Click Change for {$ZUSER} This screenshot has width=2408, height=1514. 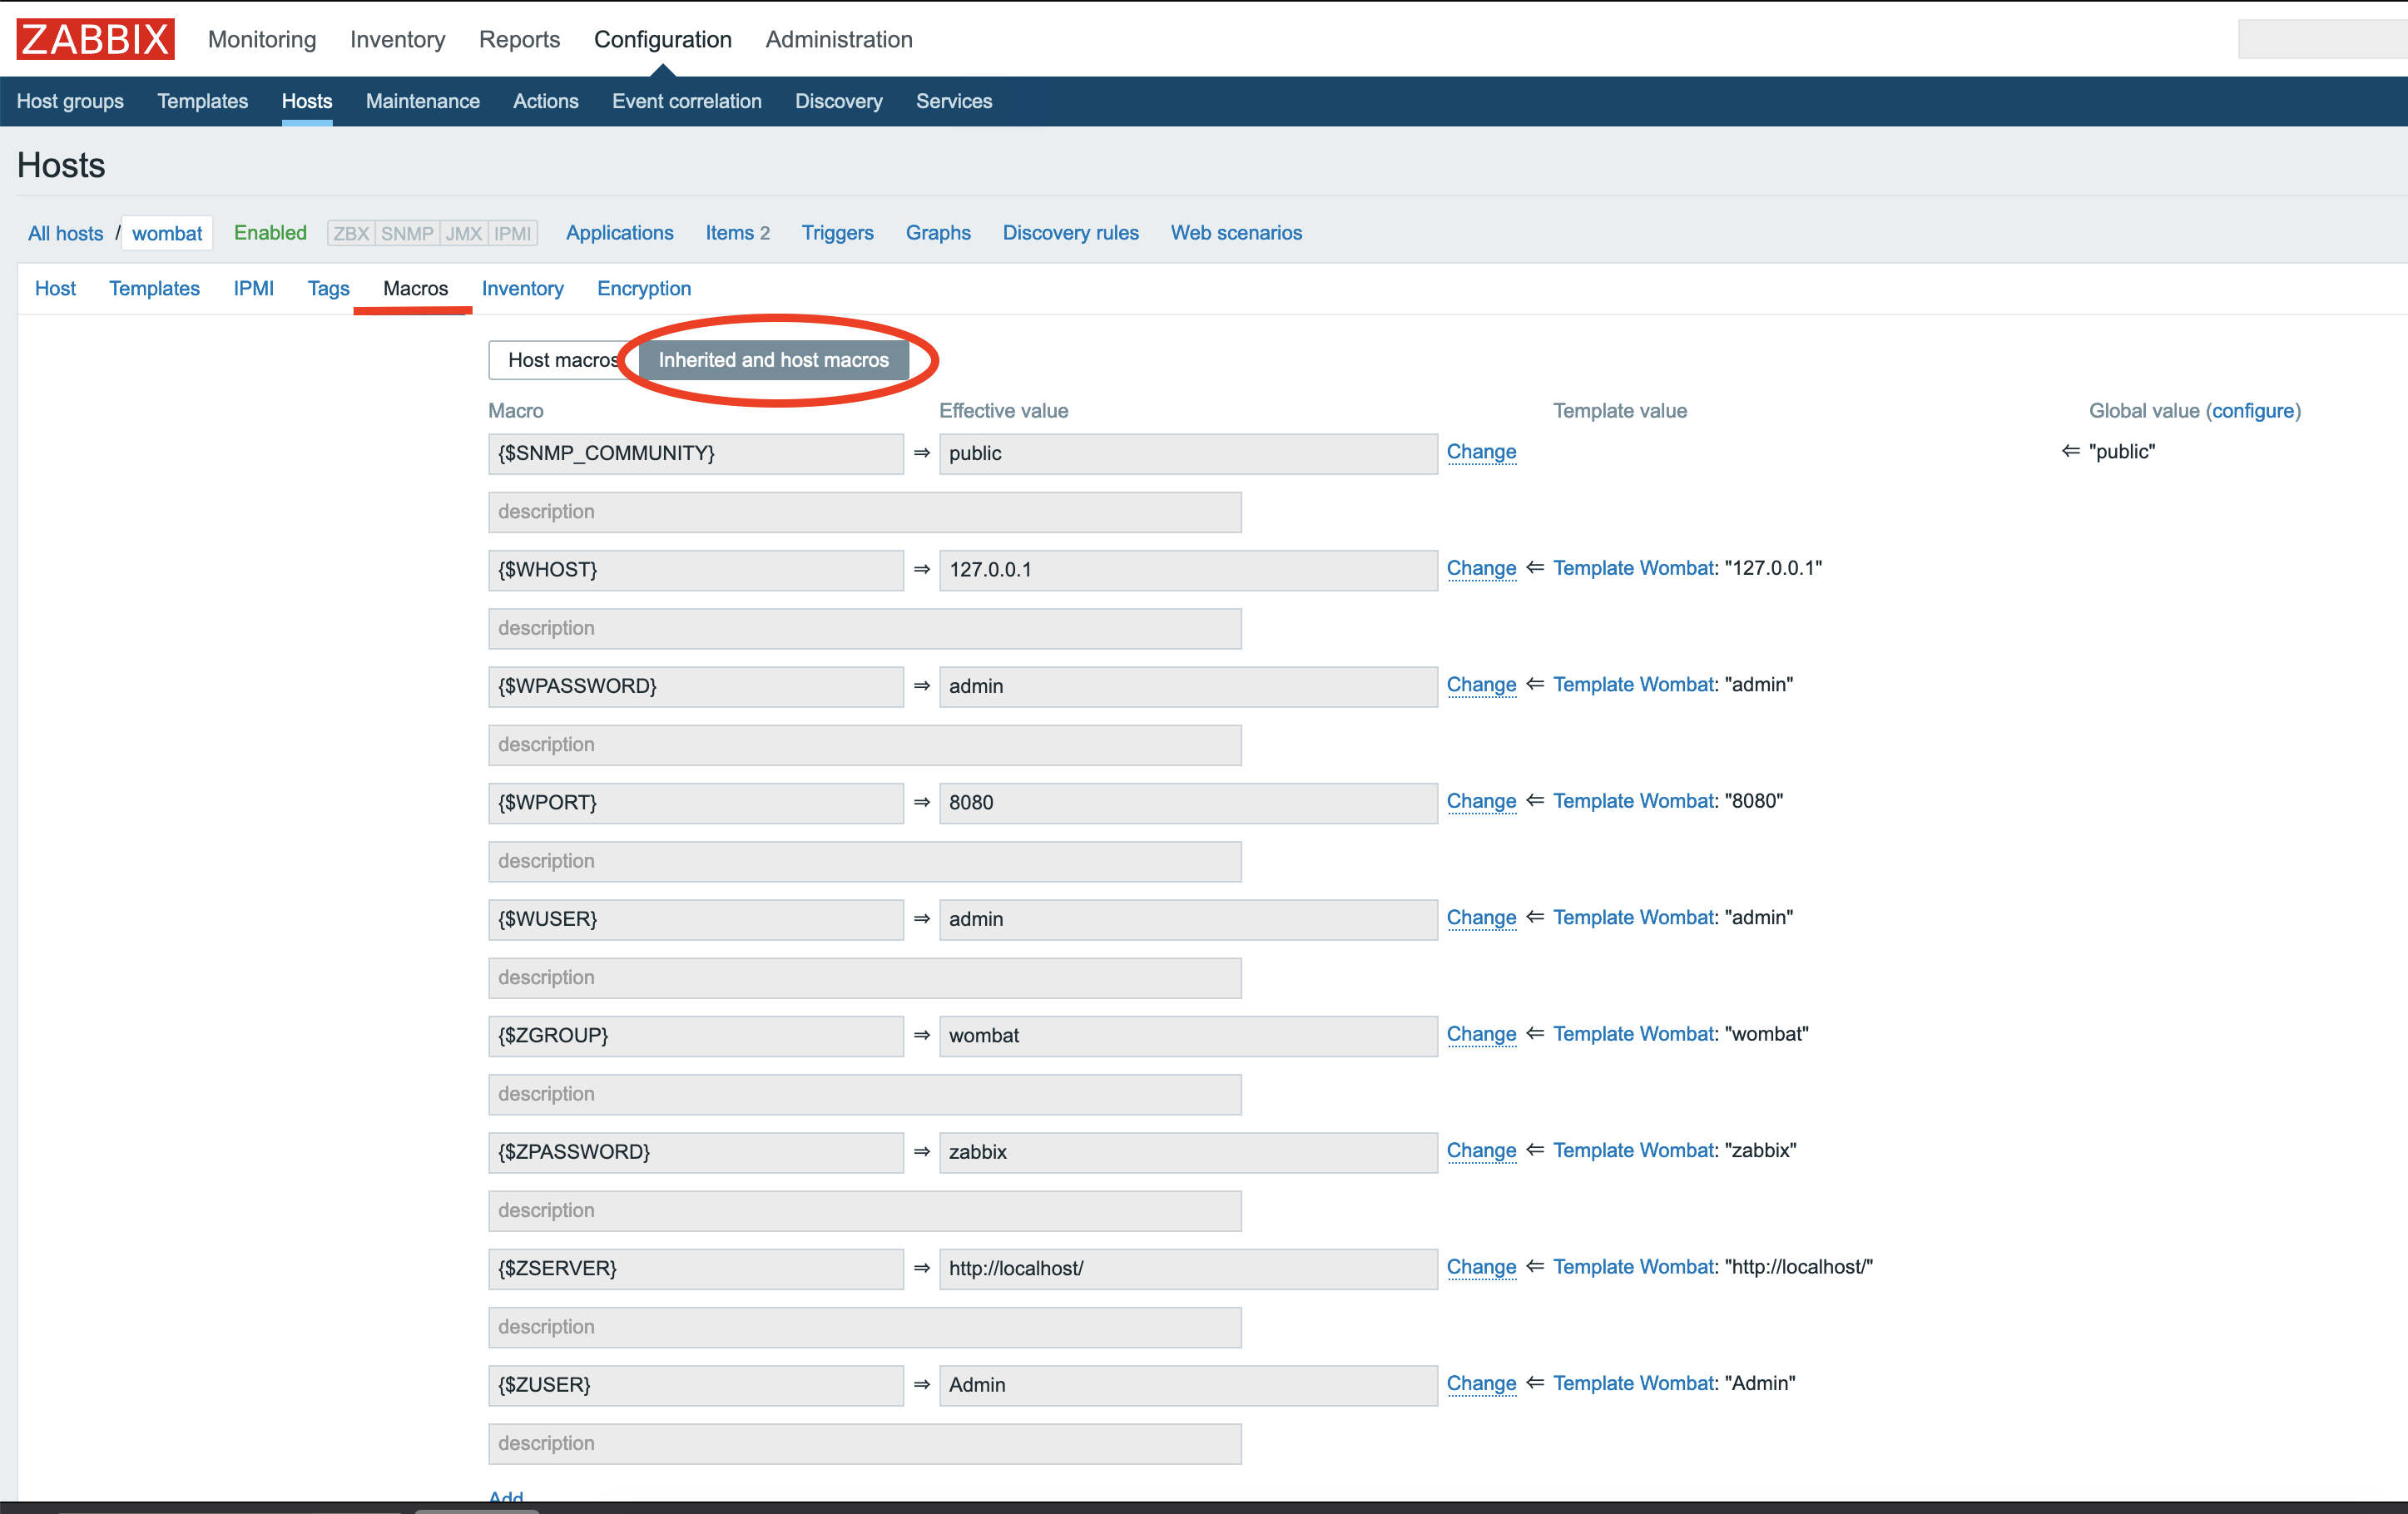pos(1482,1384)
